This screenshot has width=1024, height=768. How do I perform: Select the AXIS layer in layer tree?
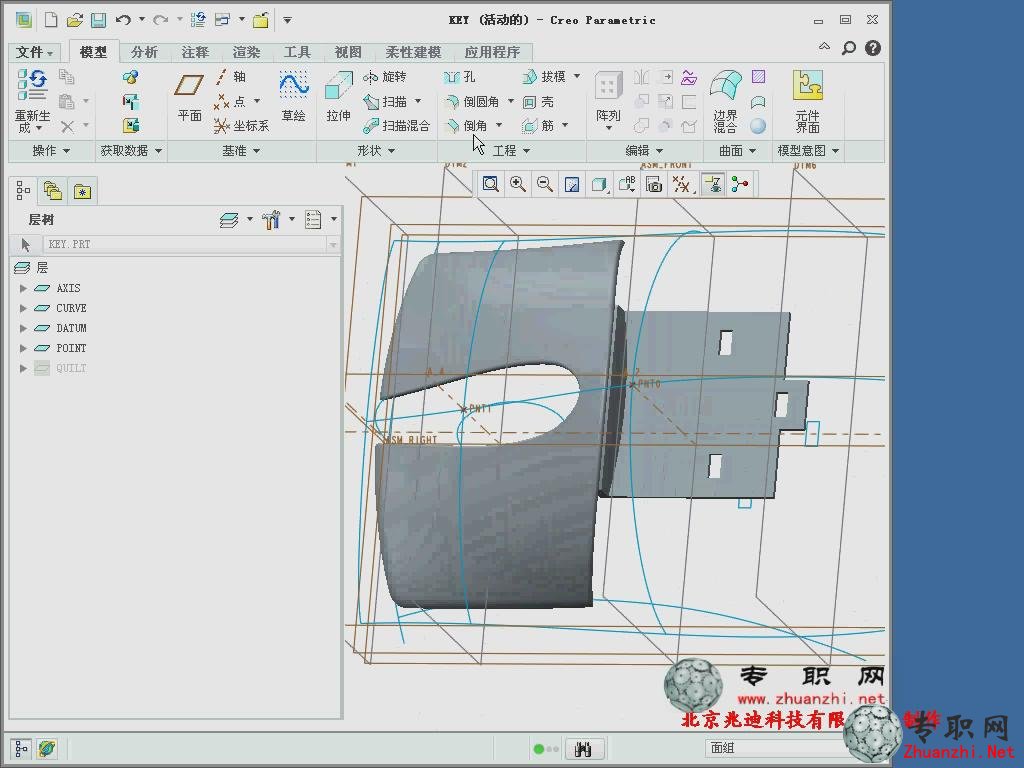pyautogui.click(x=68, y=288)
